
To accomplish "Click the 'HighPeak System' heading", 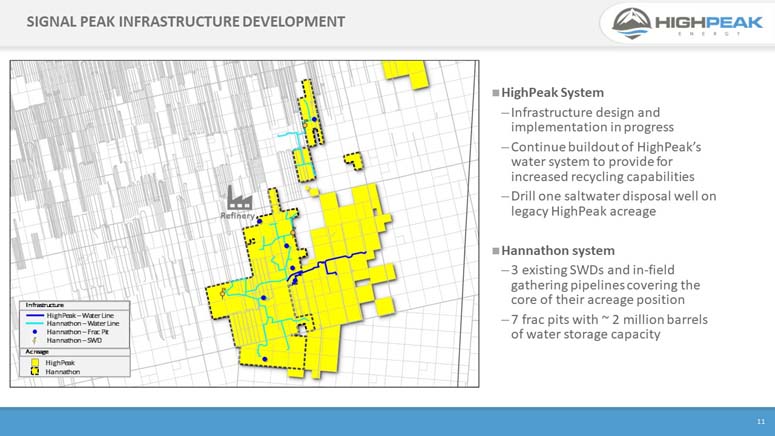I will coord(553,92).
